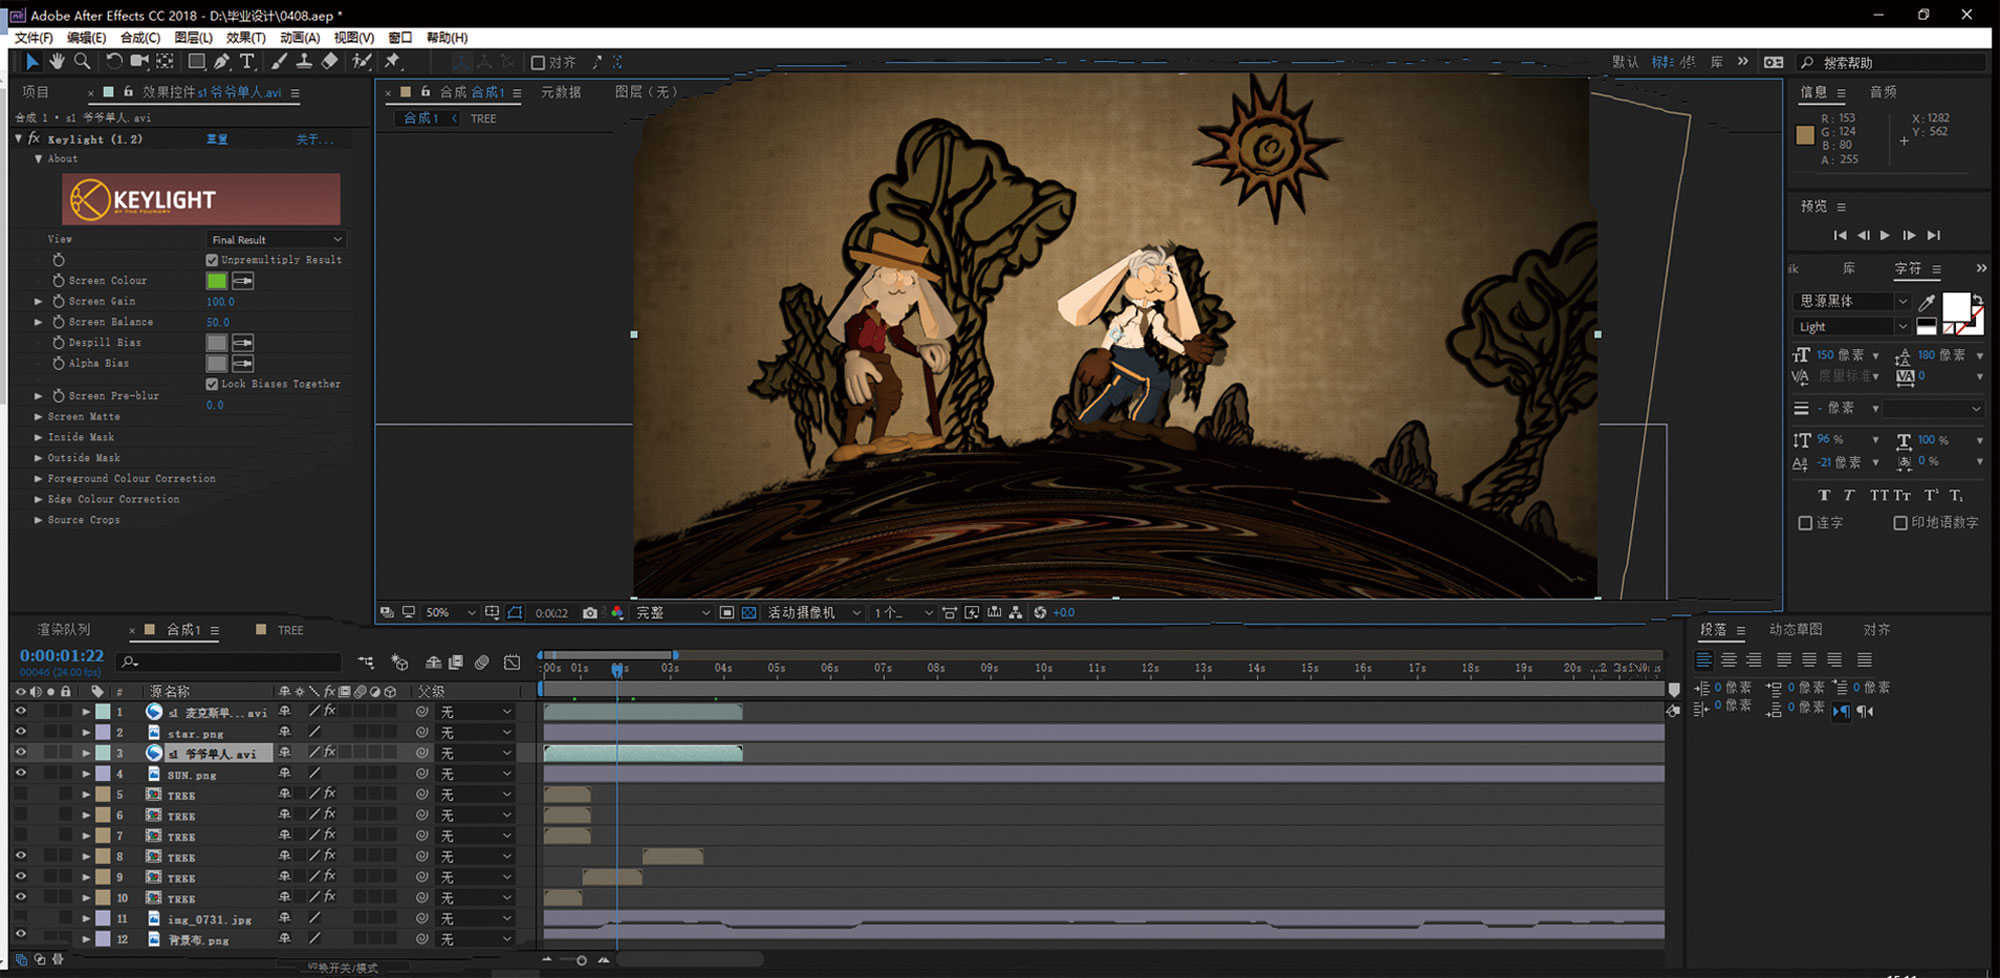Select the Horizontal Type tool
The width and height of the screenshot is (2000, 978).
247,62
